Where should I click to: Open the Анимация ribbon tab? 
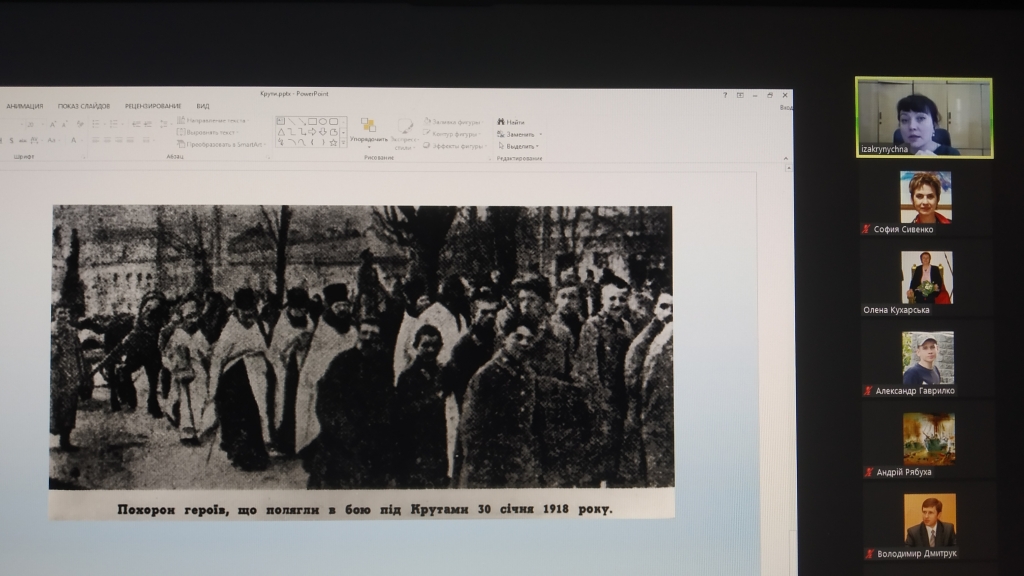[25, 106]
